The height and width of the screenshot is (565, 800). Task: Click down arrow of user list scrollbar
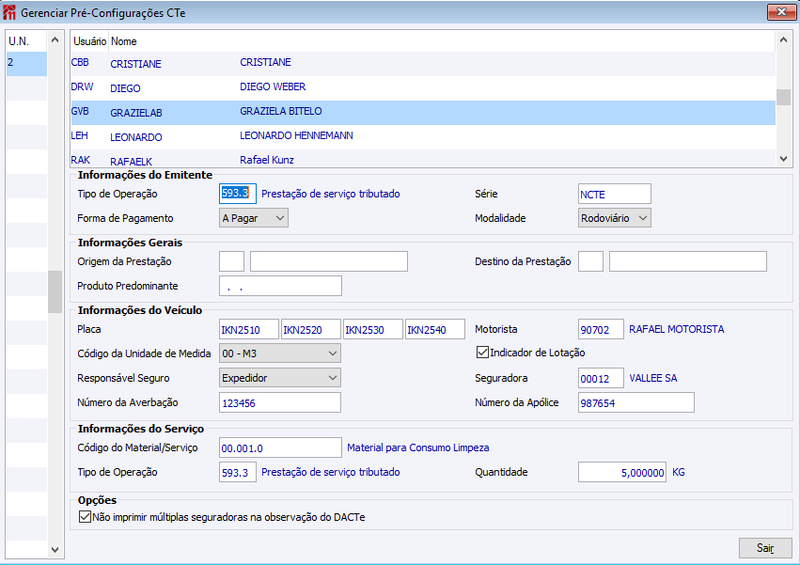[783, 159]
